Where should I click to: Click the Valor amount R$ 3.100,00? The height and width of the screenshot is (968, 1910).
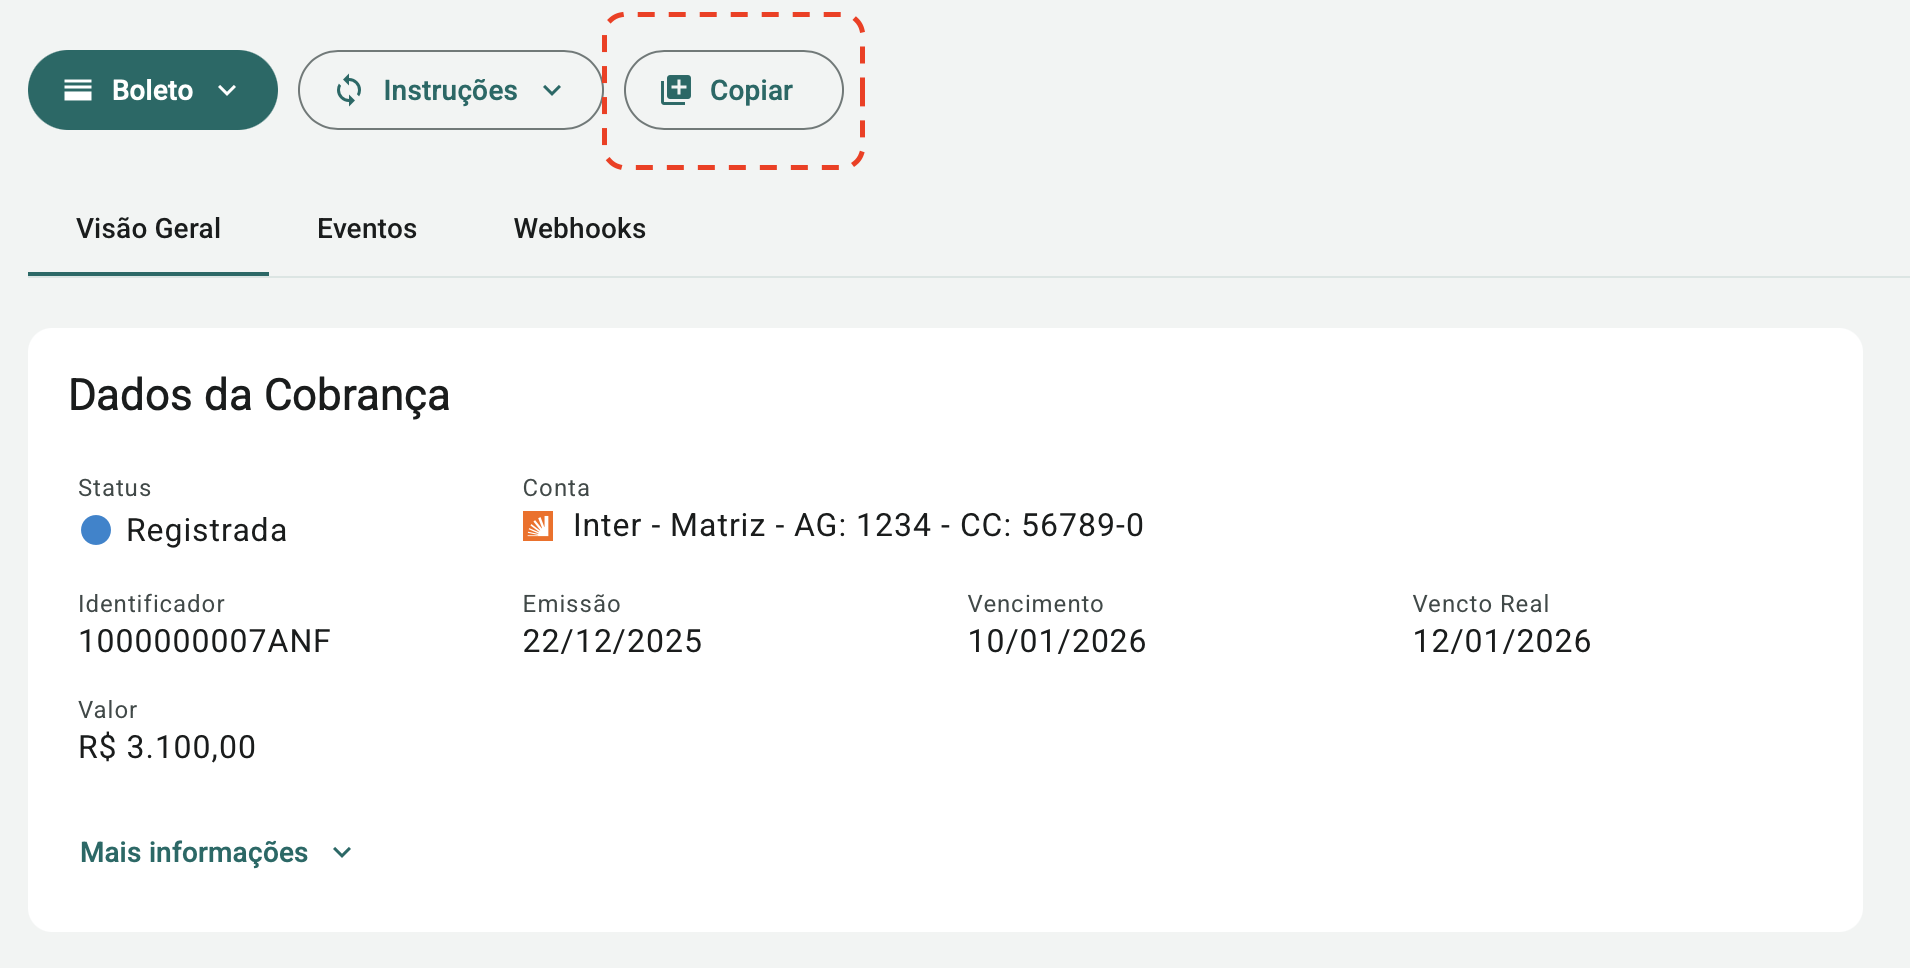tap(167, 747)
